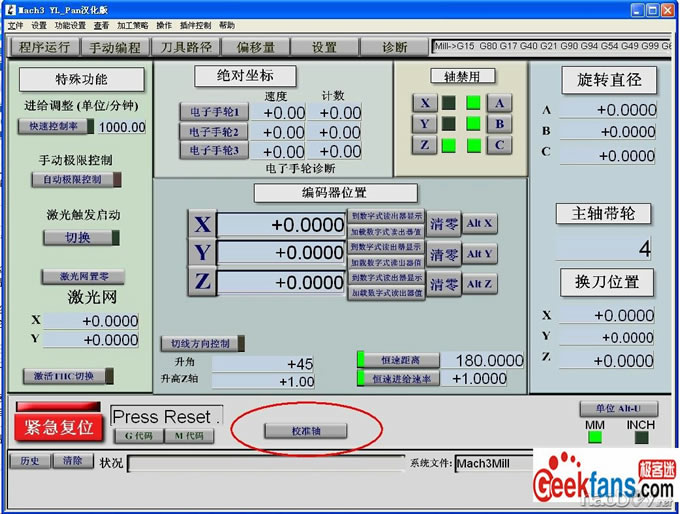Switch to the 刀具路径 tab
Image resolution: width=680 pixels, height=514 pixels.
[x=184, y=47]
